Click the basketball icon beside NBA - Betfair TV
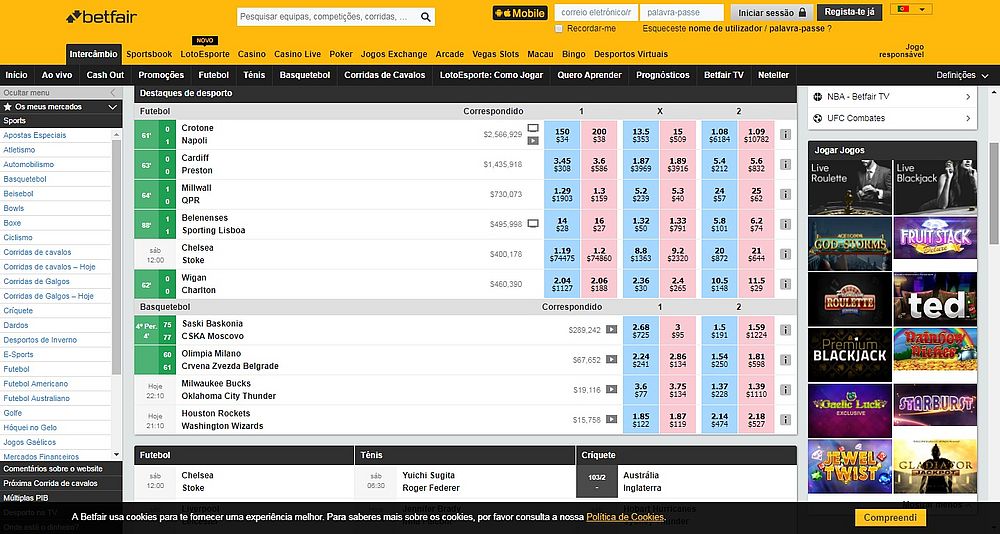This screenshot has height=534, width=1000. (x=818, y=96)
